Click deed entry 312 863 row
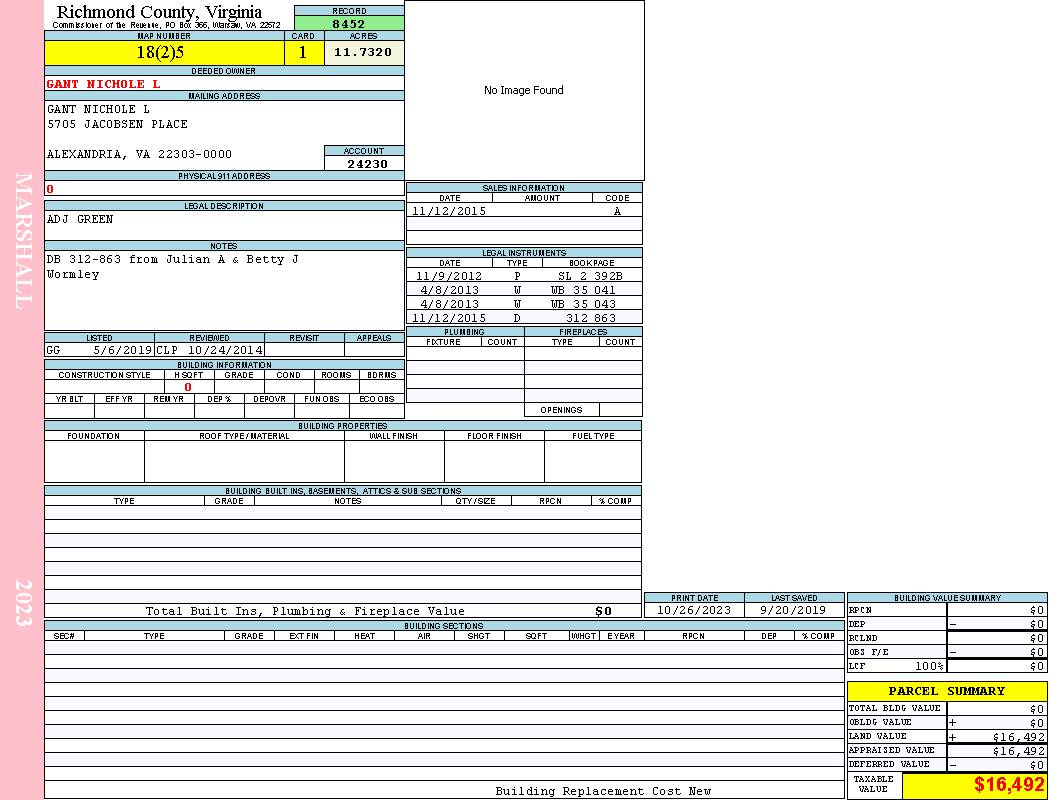Viewport: 1050px width, 800px height. 524,318
